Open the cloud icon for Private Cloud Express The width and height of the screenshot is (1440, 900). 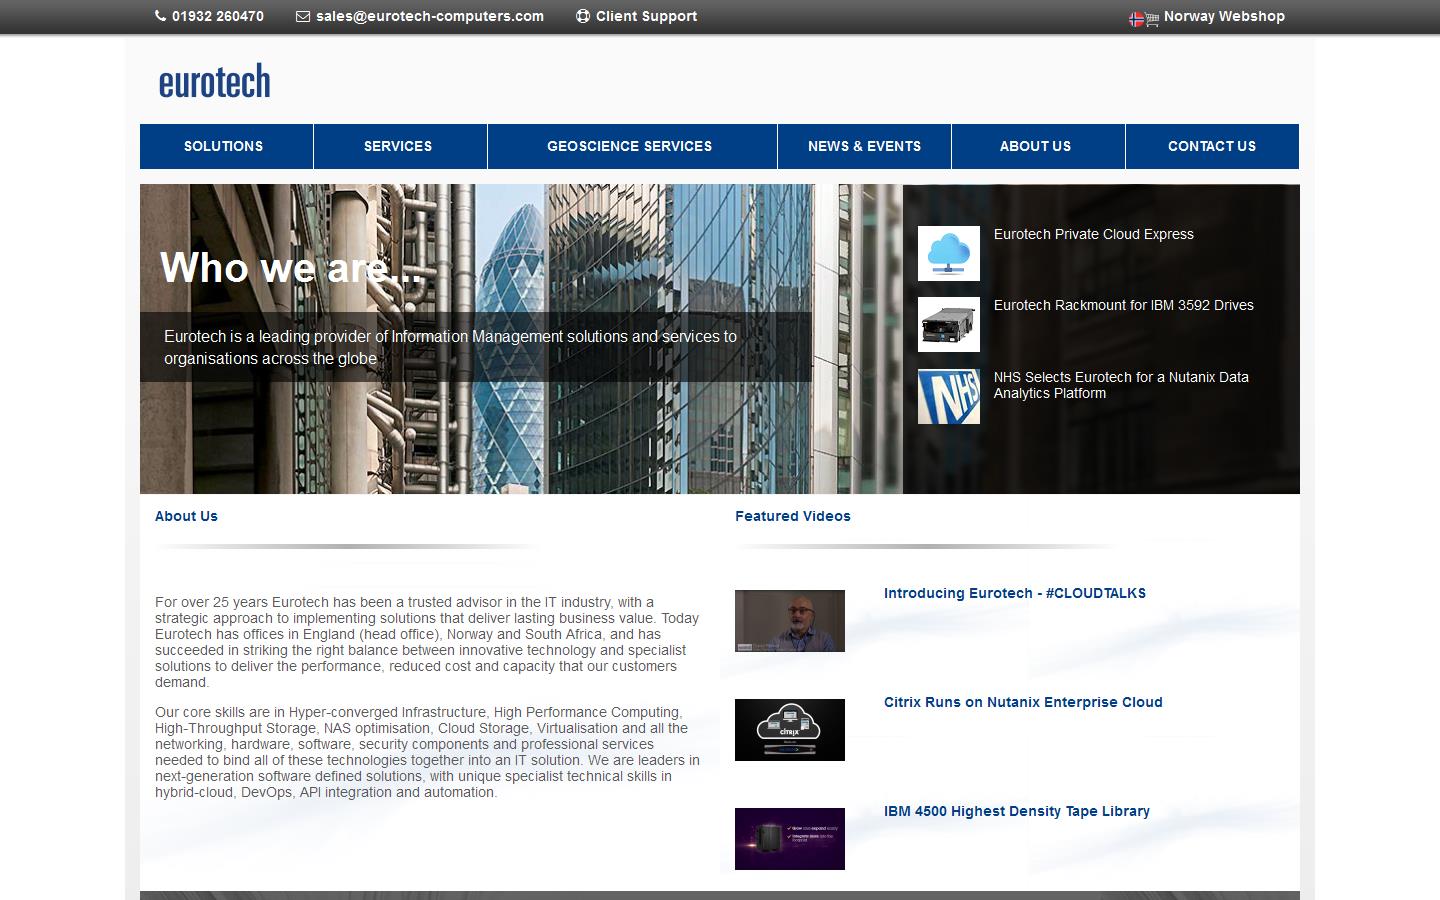[947, 253]
